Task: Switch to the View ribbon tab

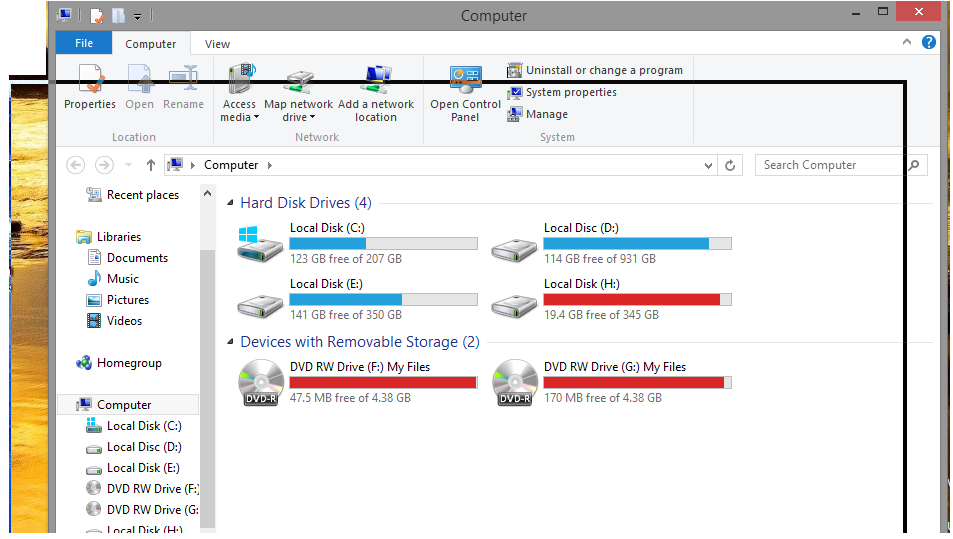Action: click(x=217, y=44)
